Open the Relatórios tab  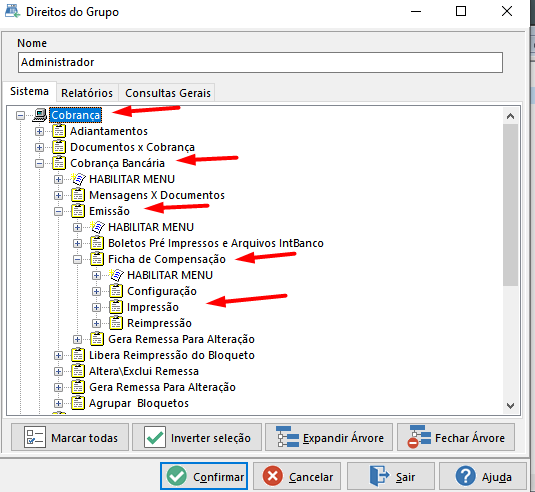tap(87, 93)
